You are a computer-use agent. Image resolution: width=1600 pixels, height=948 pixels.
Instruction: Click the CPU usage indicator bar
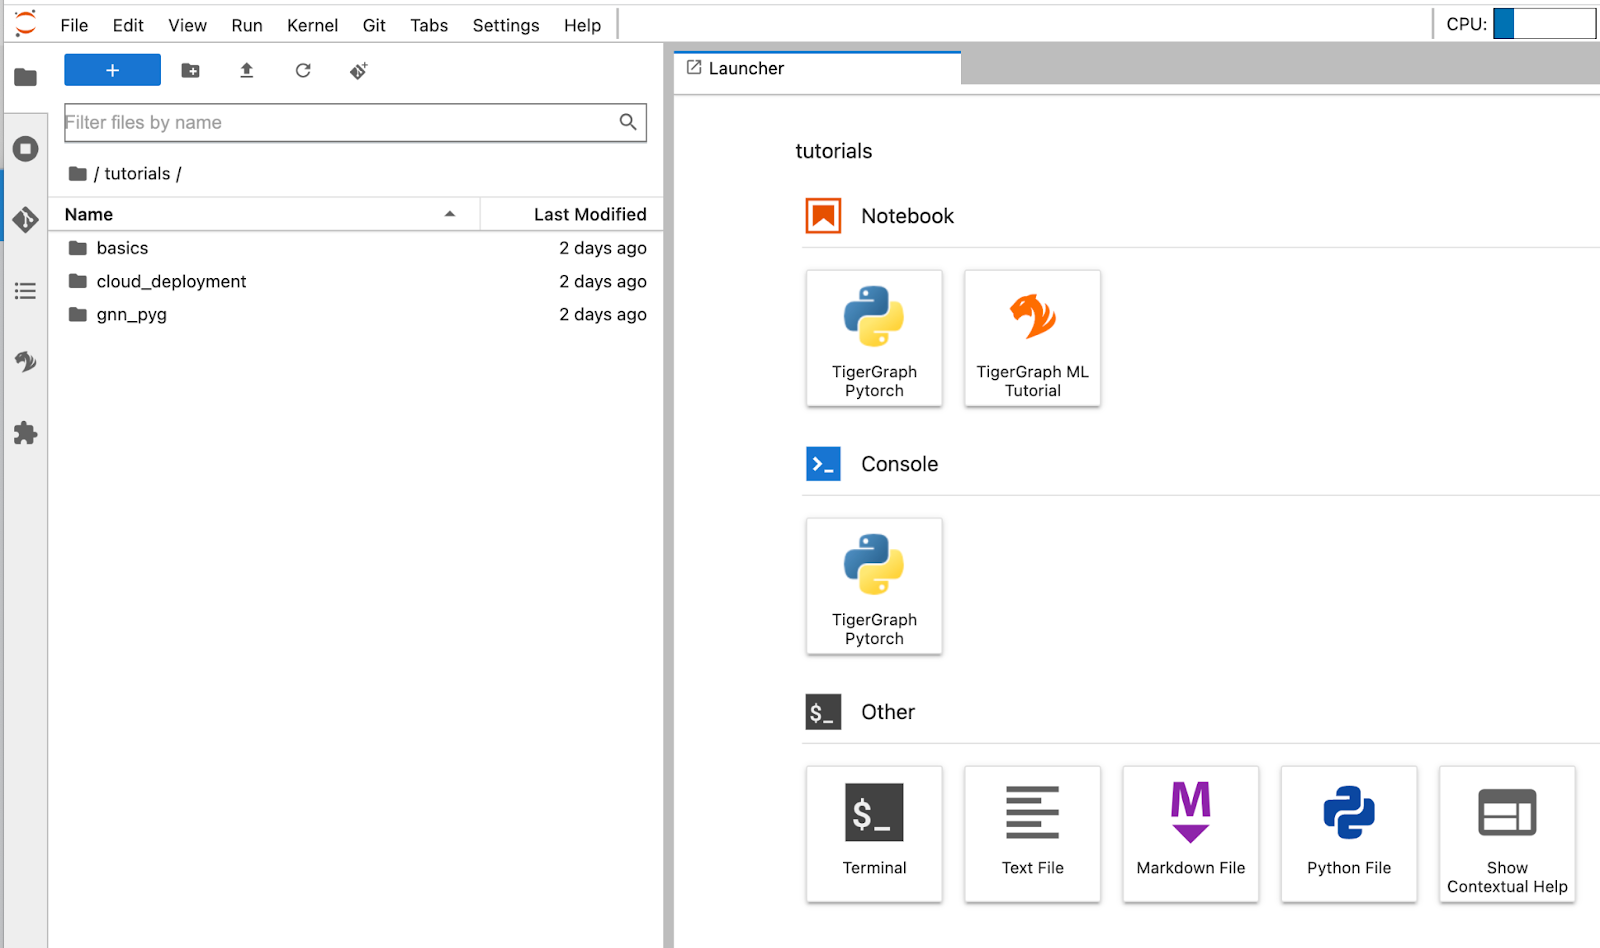(1544, 24)
